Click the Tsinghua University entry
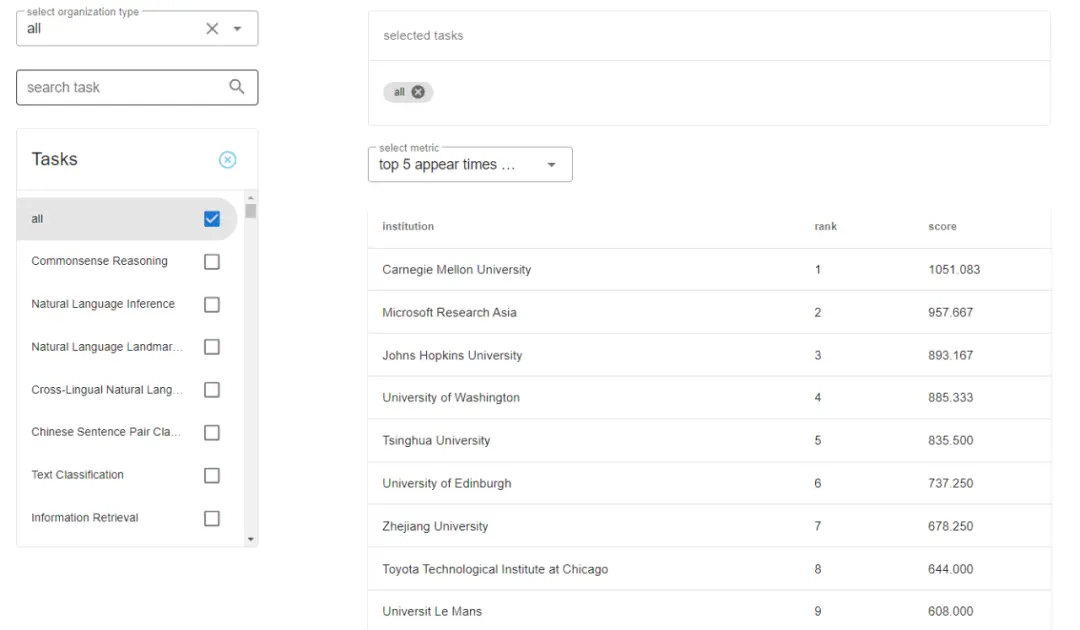1080x630 pixels. (x=436, y=441)
